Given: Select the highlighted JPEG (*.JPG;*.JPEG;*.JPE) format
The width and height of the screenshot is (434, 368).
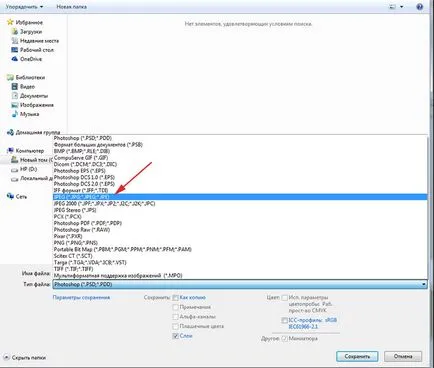Looking at the screenshot, I should [x=240, y=197].
